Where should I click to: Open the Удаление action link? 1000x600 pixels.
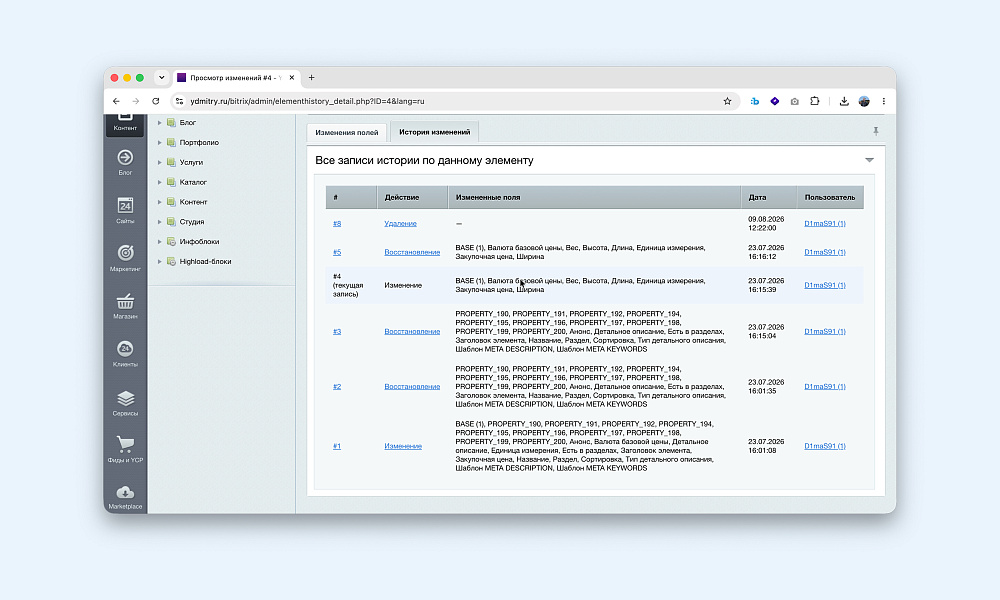click(x=400, y=223)
